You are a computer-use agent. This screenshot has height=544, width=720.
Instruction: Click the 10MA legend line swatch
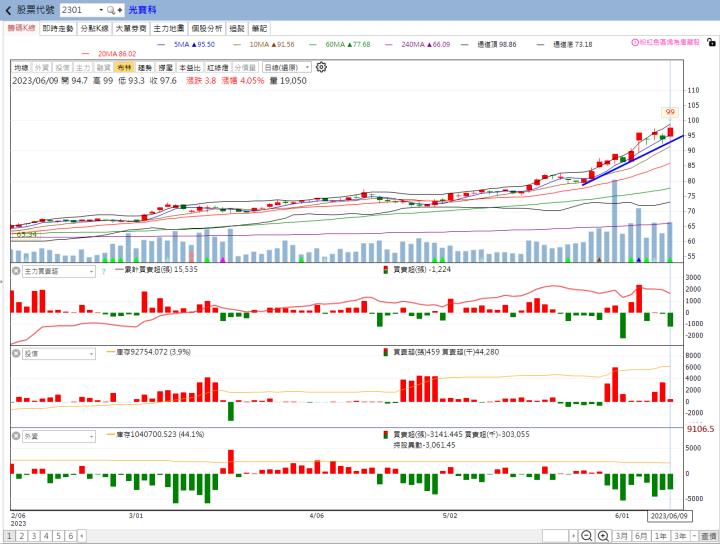pos(237,45)
